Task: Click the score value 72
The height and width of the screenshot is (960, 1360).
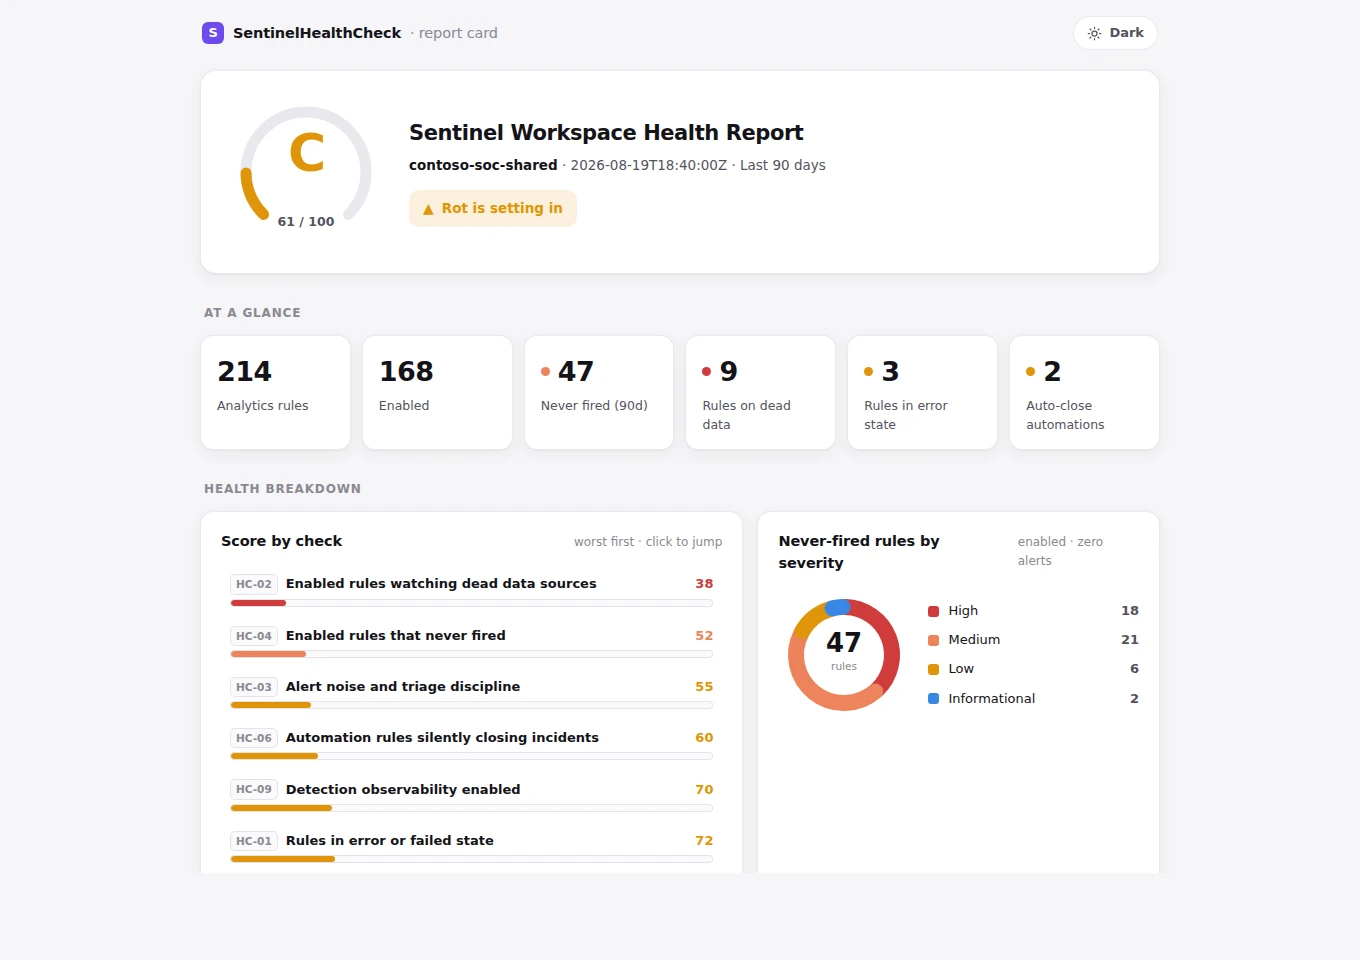Action: 704,841
